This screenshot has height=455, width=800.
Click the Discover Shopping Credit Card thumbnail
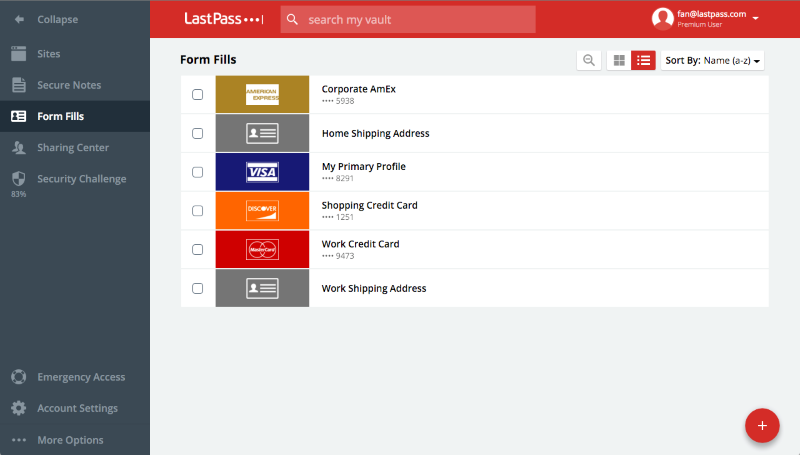[x=262, y=210]
